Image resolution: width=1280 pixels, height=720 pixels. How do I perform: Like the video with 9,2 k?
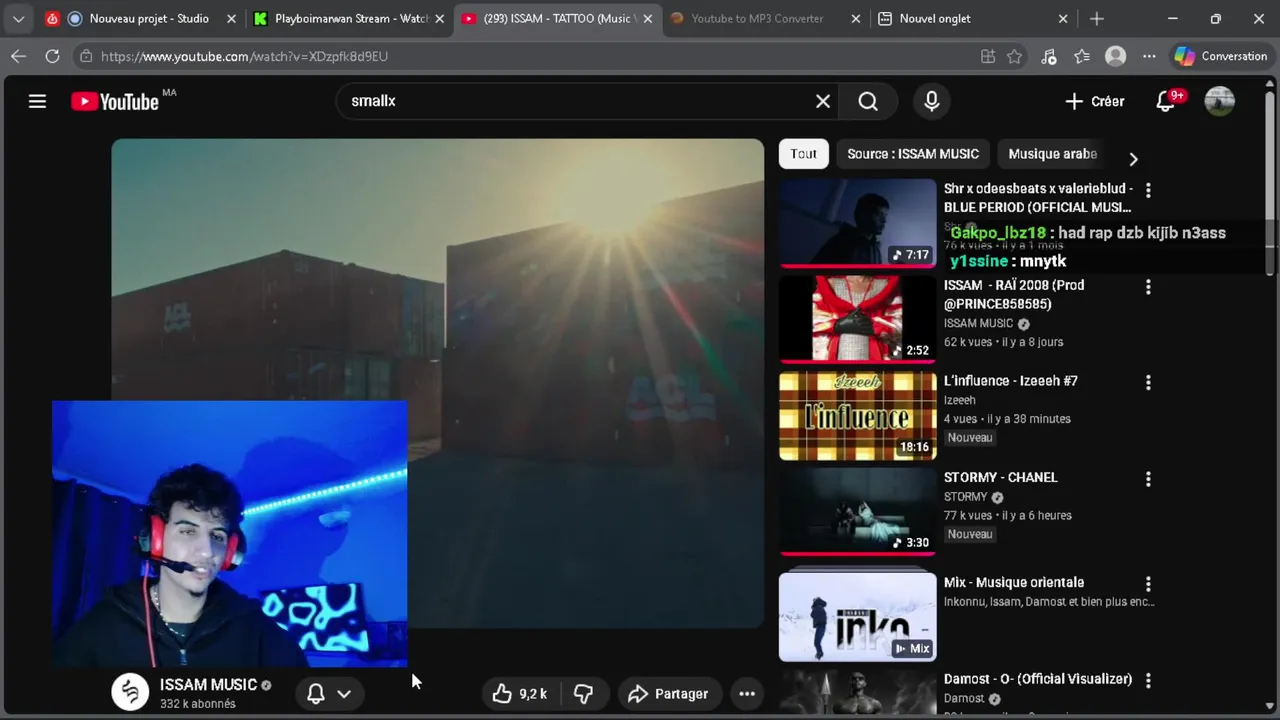(521, 693)
